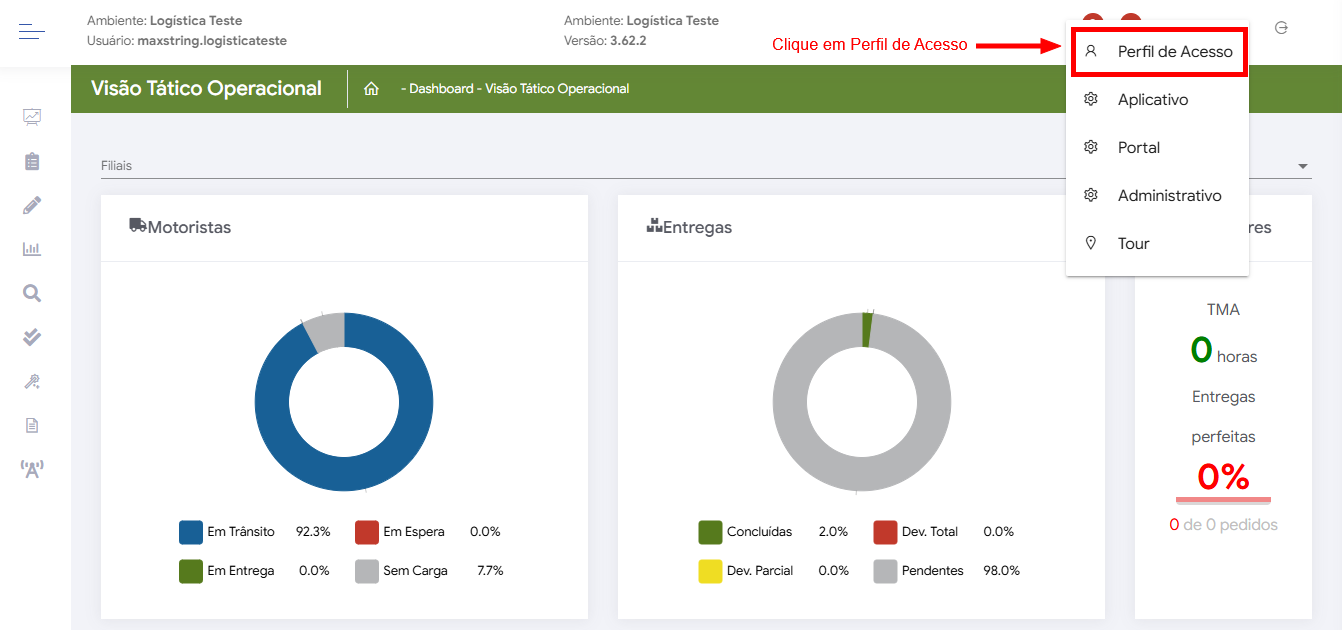Click the document page sidebar icon
1342x630 pixels.
pos(32,425)
